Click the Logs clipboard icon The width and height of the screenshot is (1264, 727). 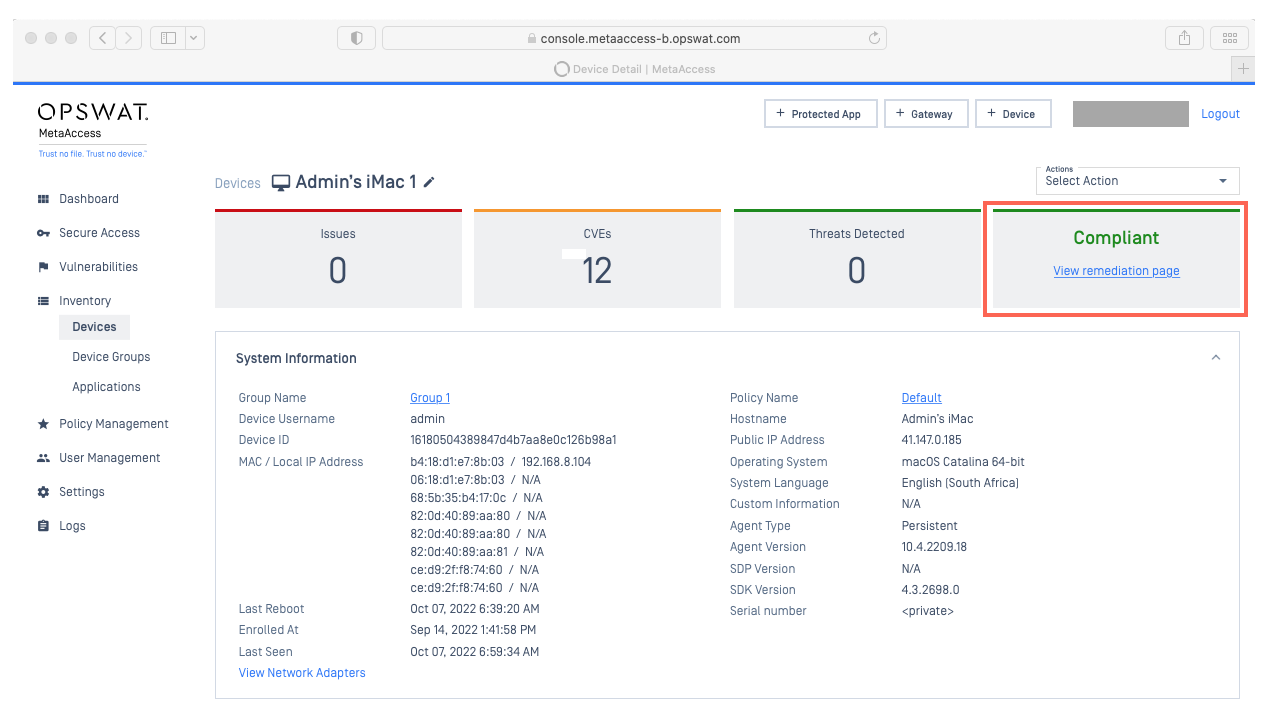43,526
